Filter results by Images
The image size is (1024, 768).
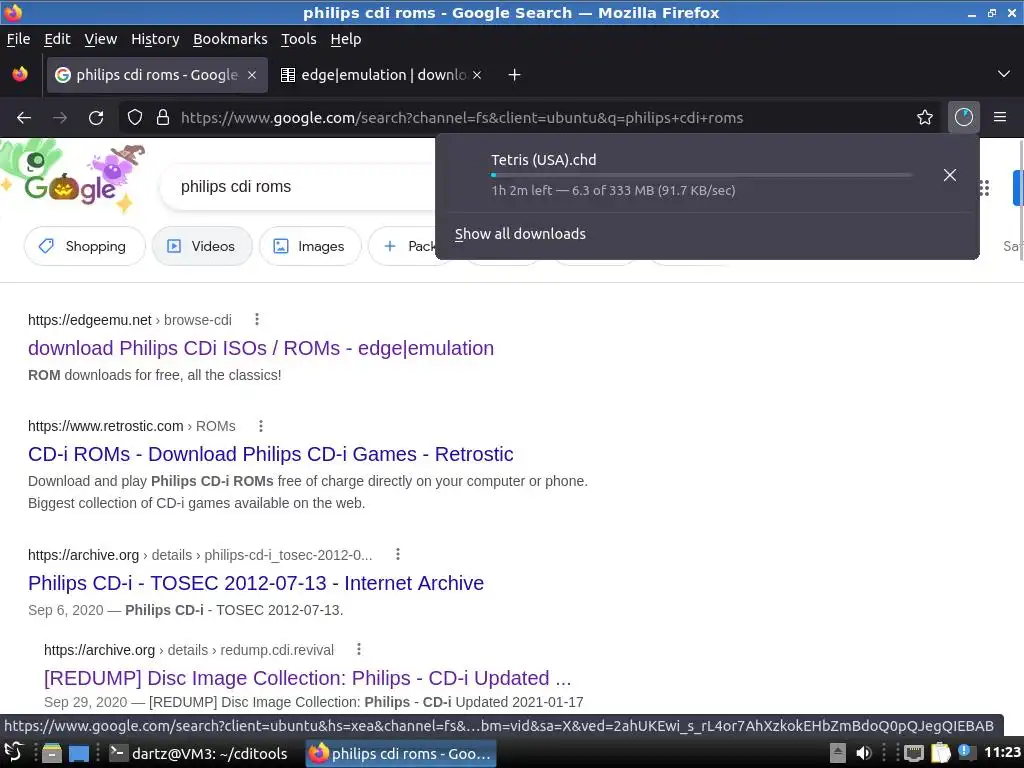[x=310, y=246]
